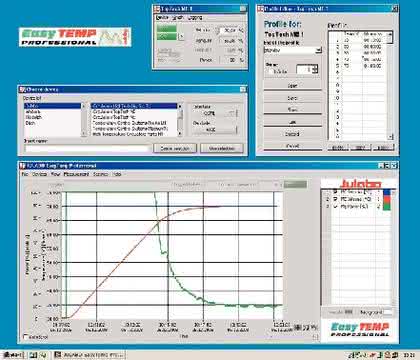Click Profile Editor window title icon
The width and height of the screenshot is (420, 360).
click(x=260, y=9)
